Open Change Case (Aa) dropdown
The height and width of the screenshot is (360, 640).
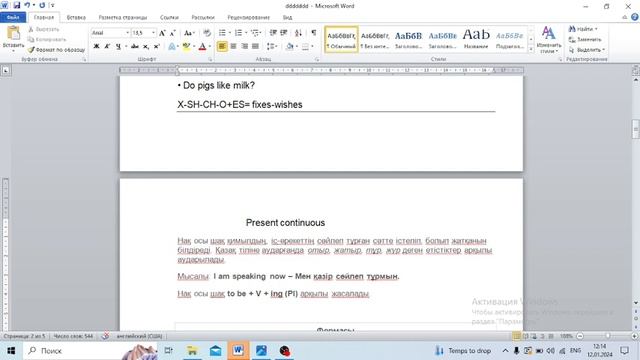pos(189,33)
